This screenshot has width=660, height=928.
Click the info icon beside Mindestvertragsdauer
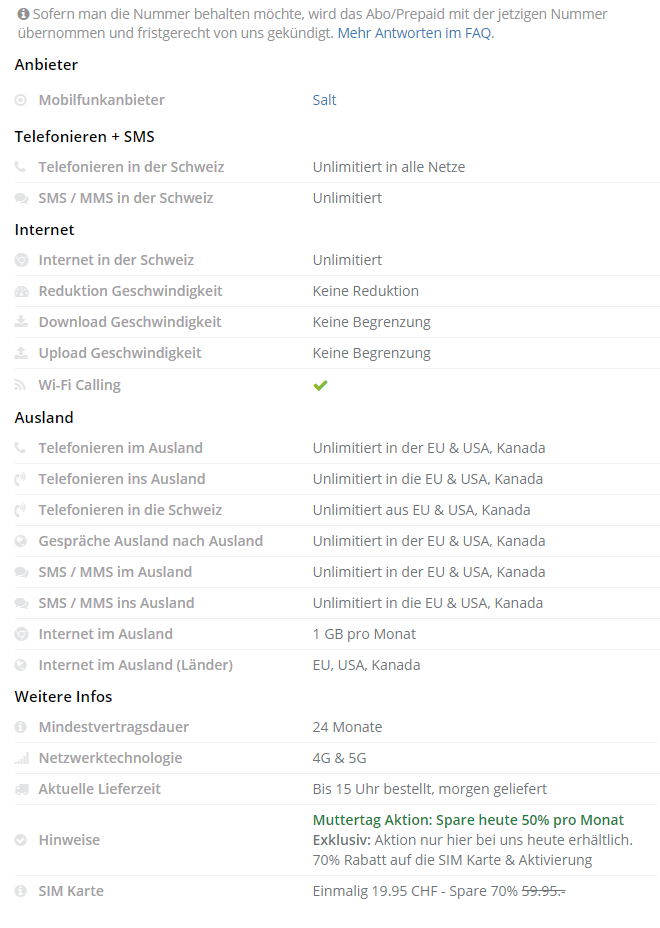pyautogui.click(x=21, y=727)
